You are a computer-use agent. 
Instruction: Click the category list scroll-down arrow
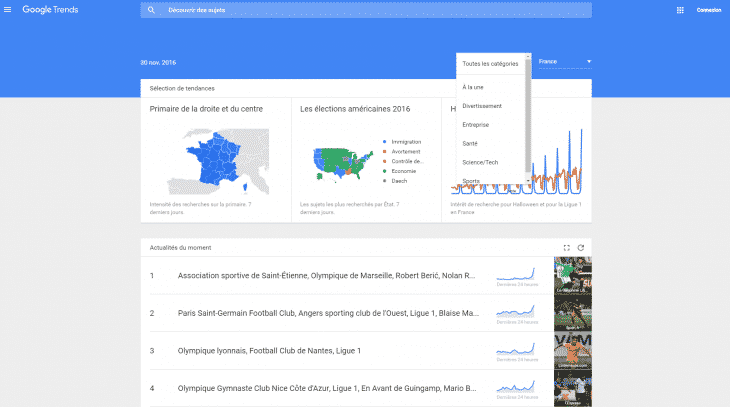point(528,181)
